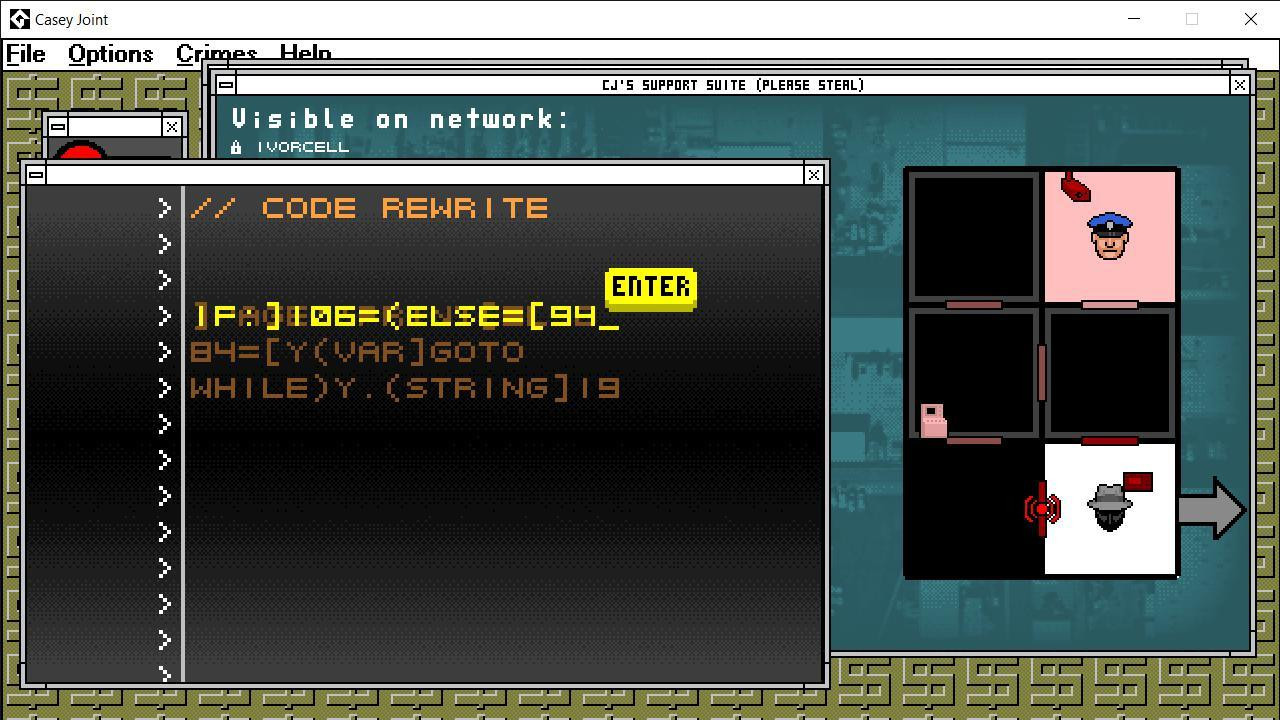The image size is (1280, 720).
Task: Collapse the Code Rewrite window
Action: pyautogui.click(x=36, y=175)
